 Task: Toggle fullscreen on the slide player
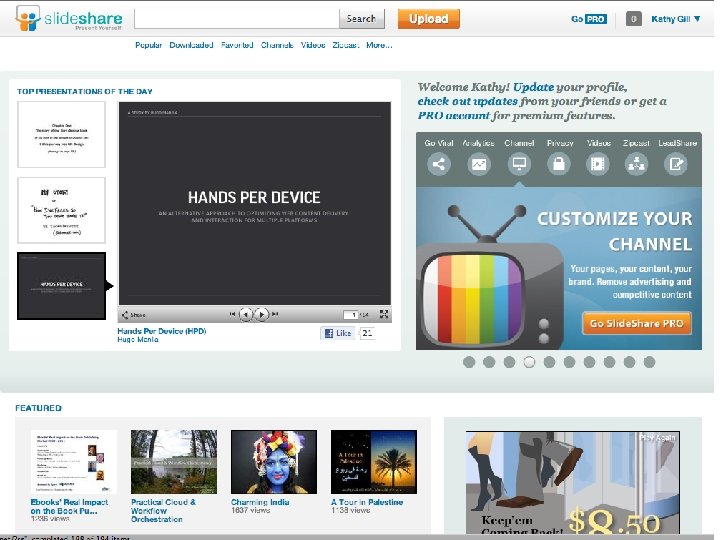coord(384,314)
